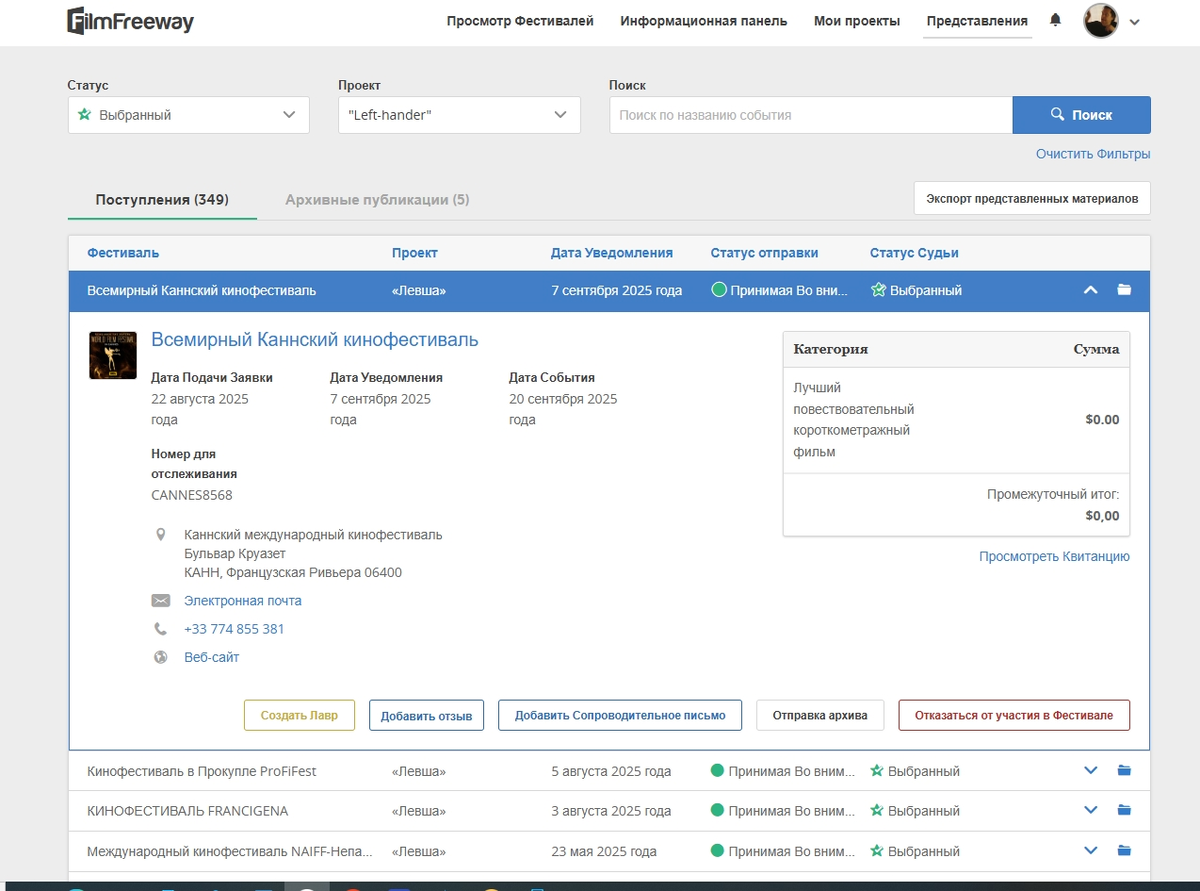This screenshot has width=1200, height=891.
Task: Click the globe website icon
Action: [161, 657]
